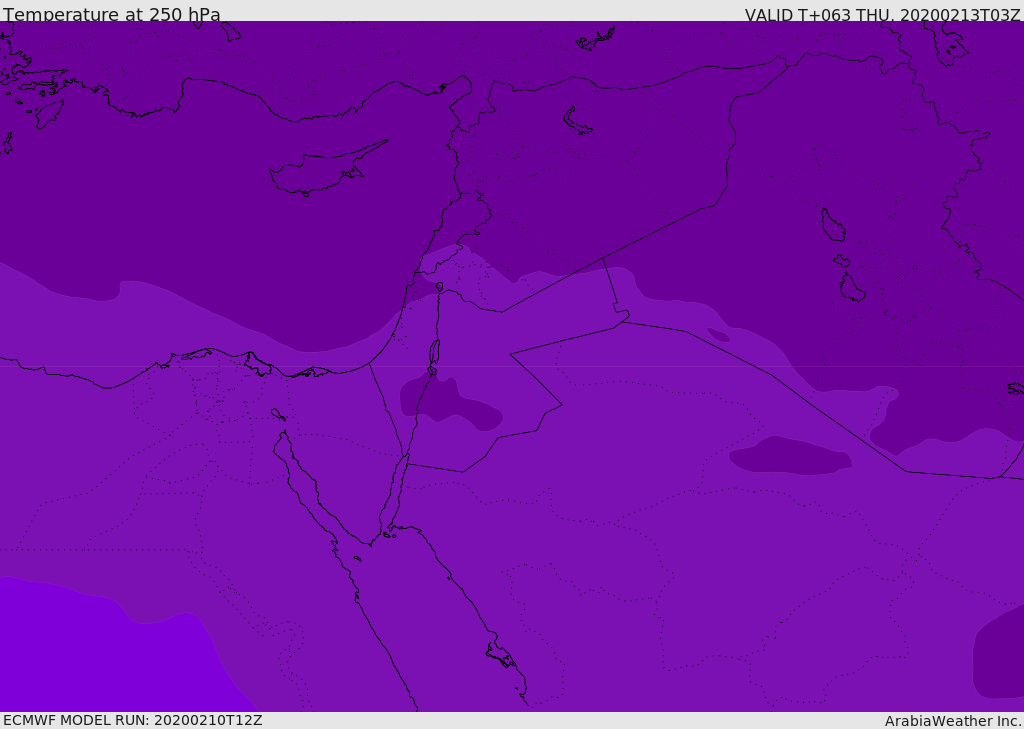The height and width of the screenshot is (729, 1024).
Task: Open the ArabiaWeather Inc. credit text
Action: coord(953,721)
